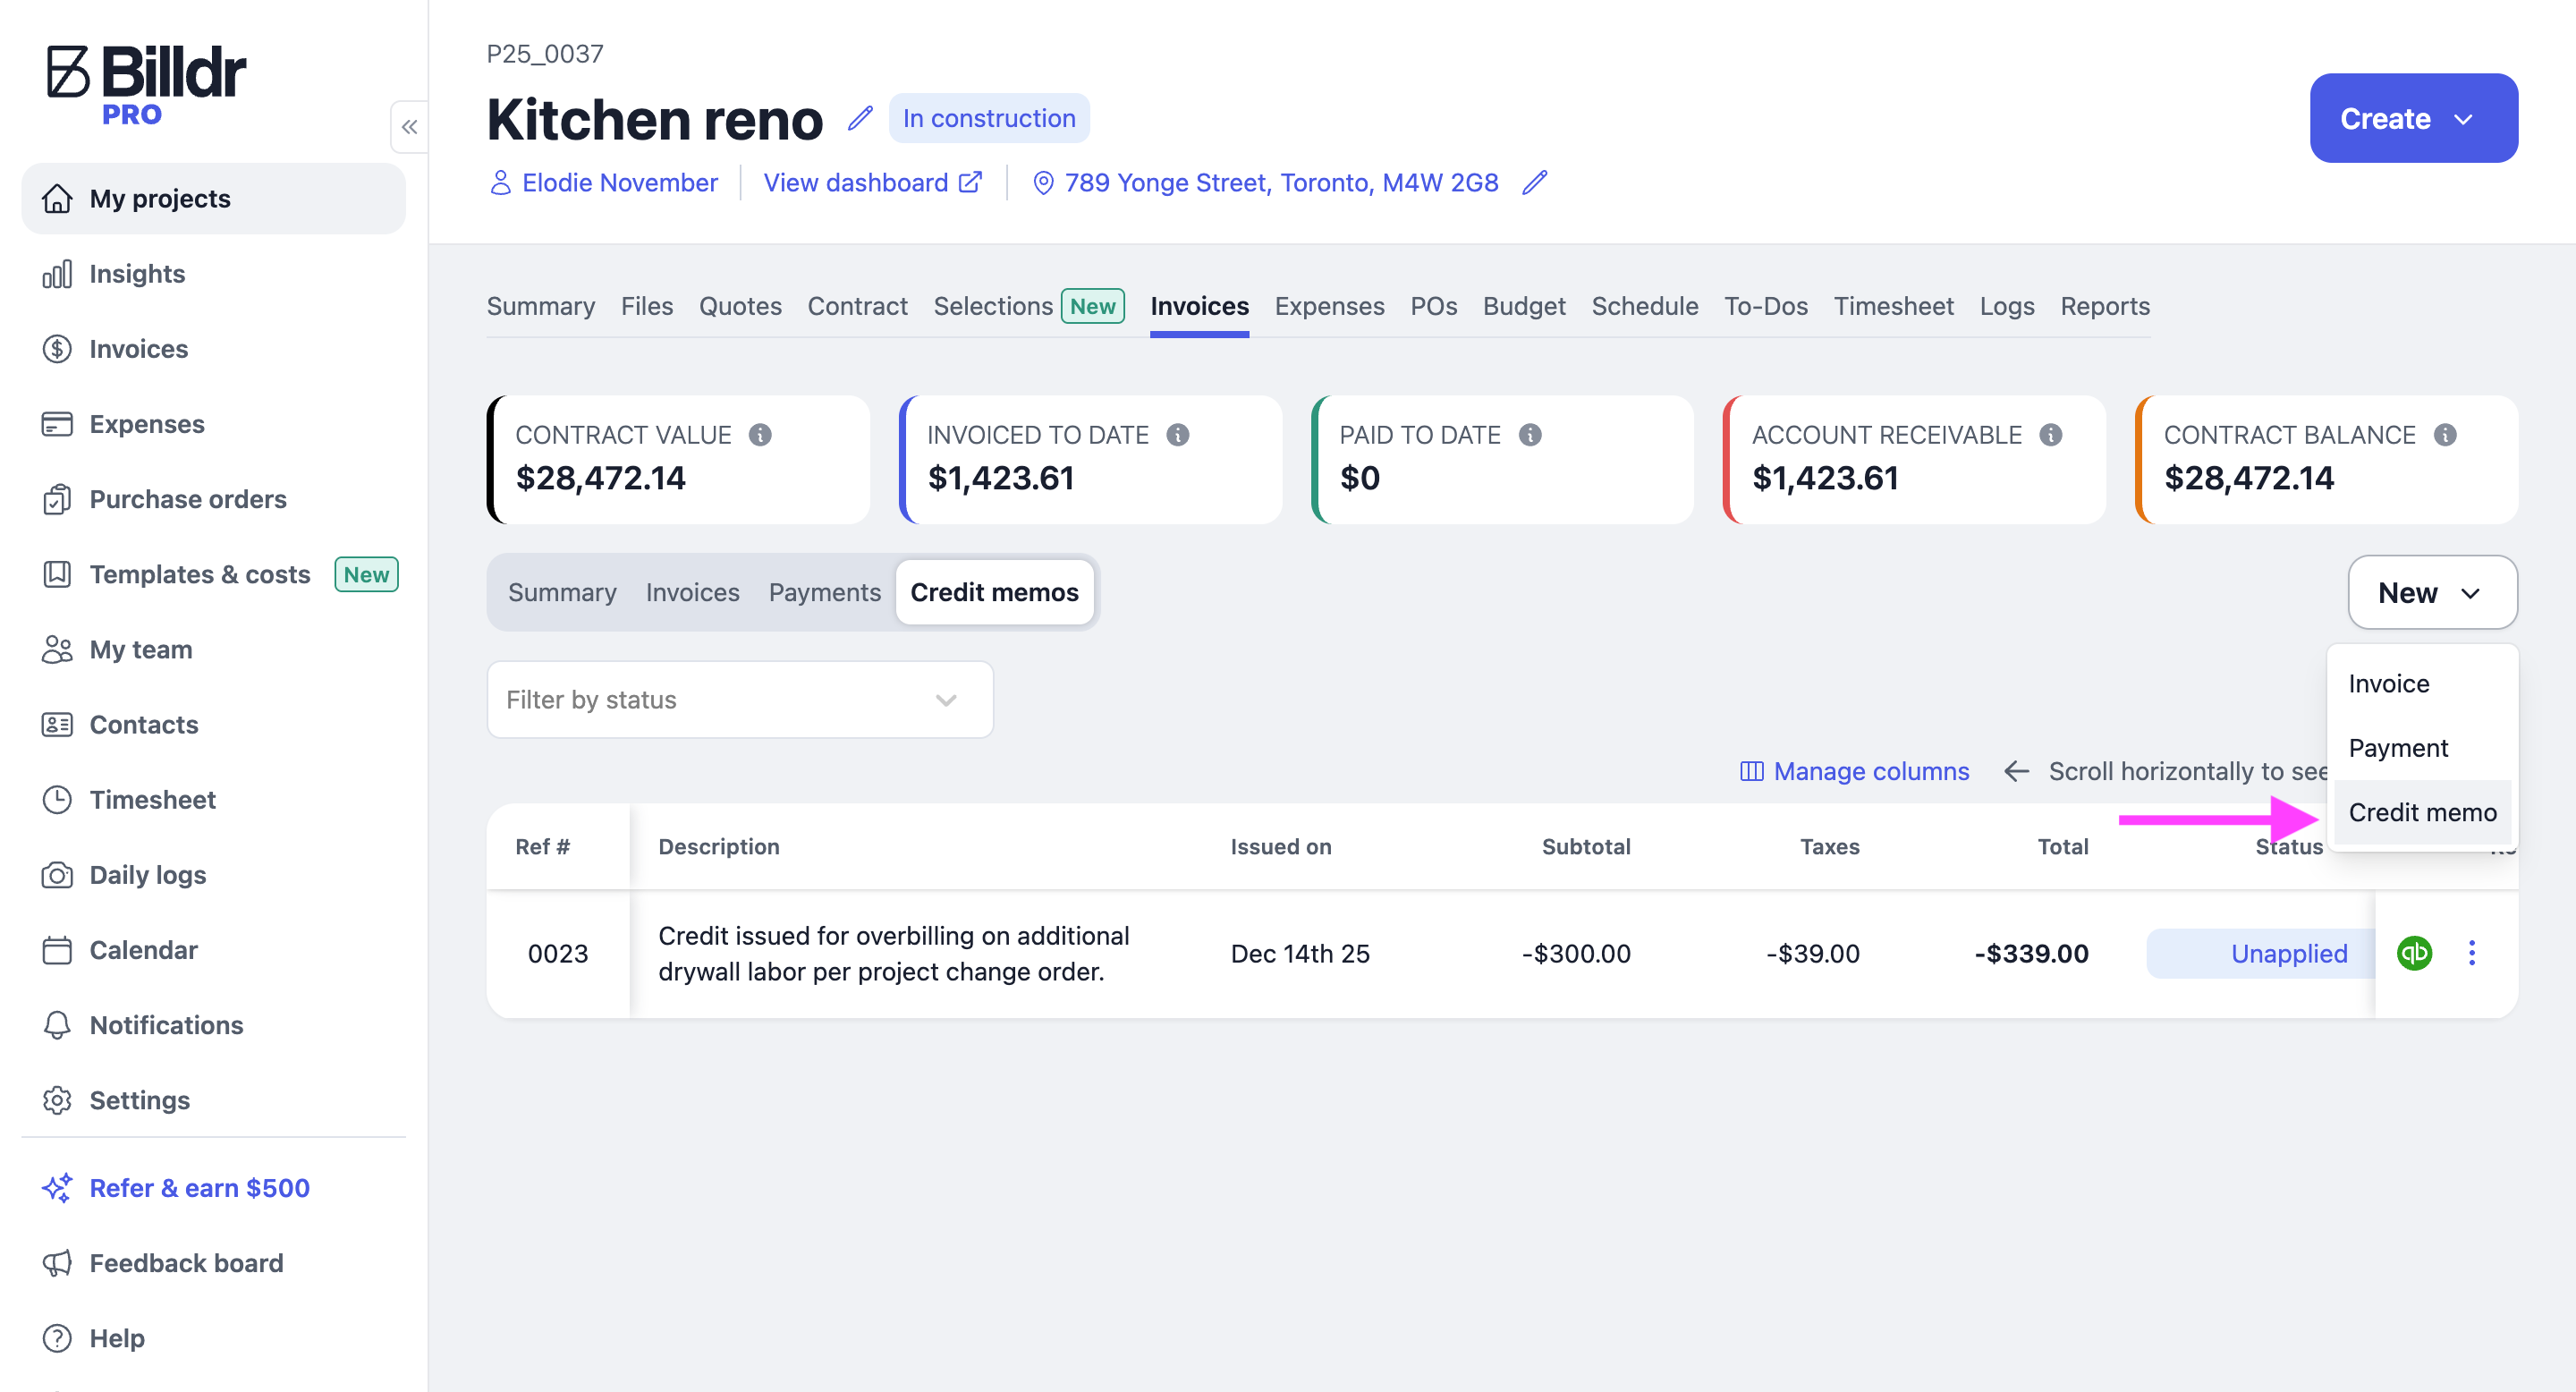Open Feedback board in the sidebar

[214, 1263]
